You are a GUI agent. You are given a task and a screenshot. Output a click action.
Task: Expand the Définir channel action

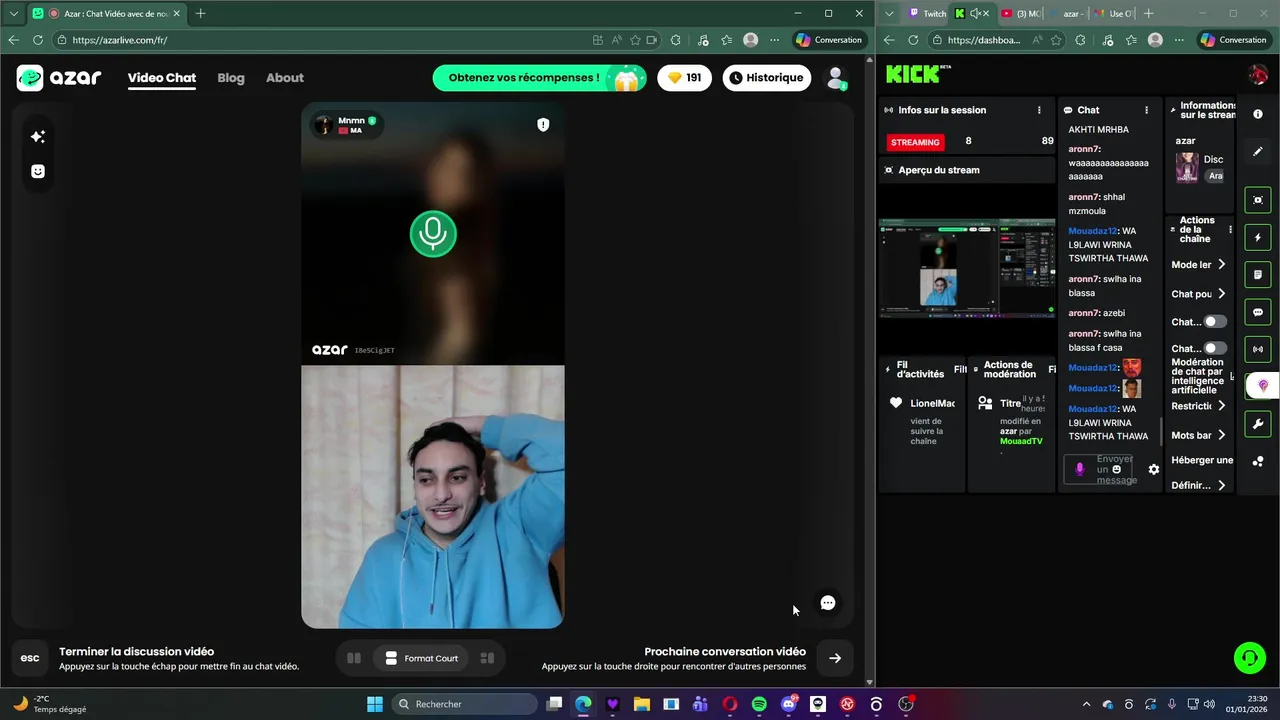[x=1199, y=485]
